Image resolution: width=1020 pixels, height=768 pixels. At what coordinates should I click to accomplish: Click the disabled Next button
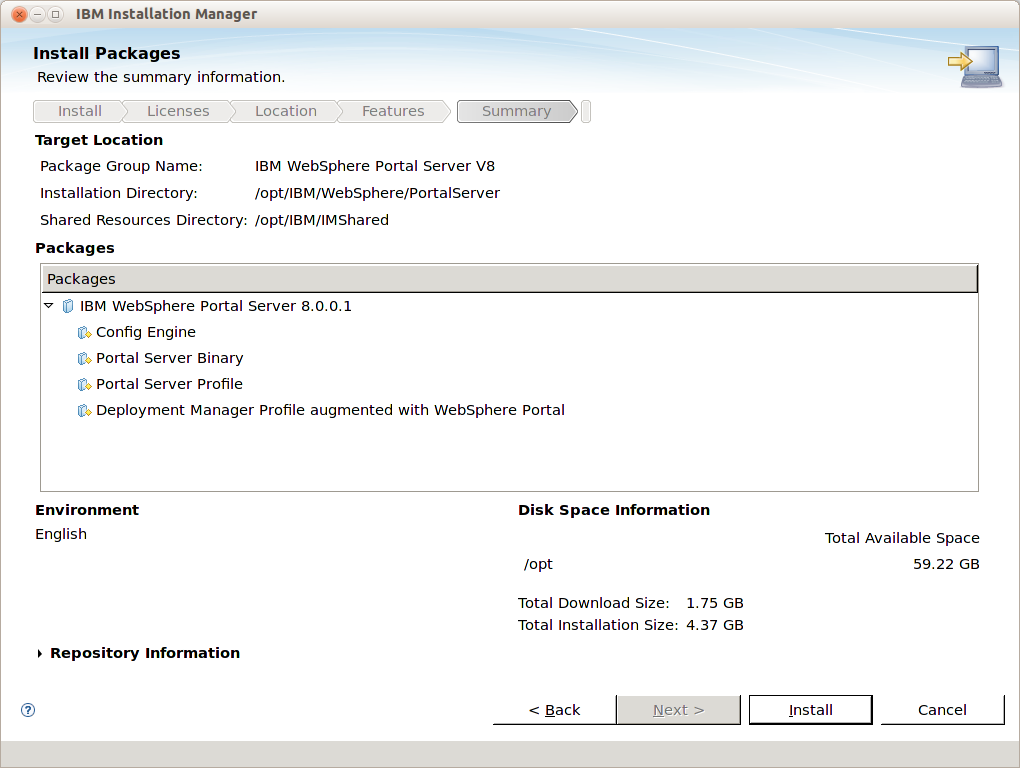[678, 710]
